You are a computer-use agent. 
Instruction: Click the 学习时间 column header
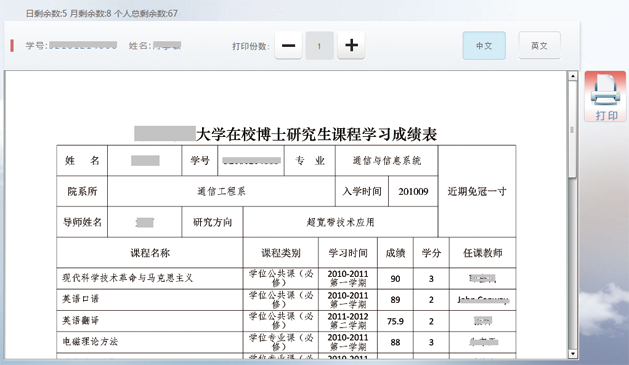click(x=348, y=253)
